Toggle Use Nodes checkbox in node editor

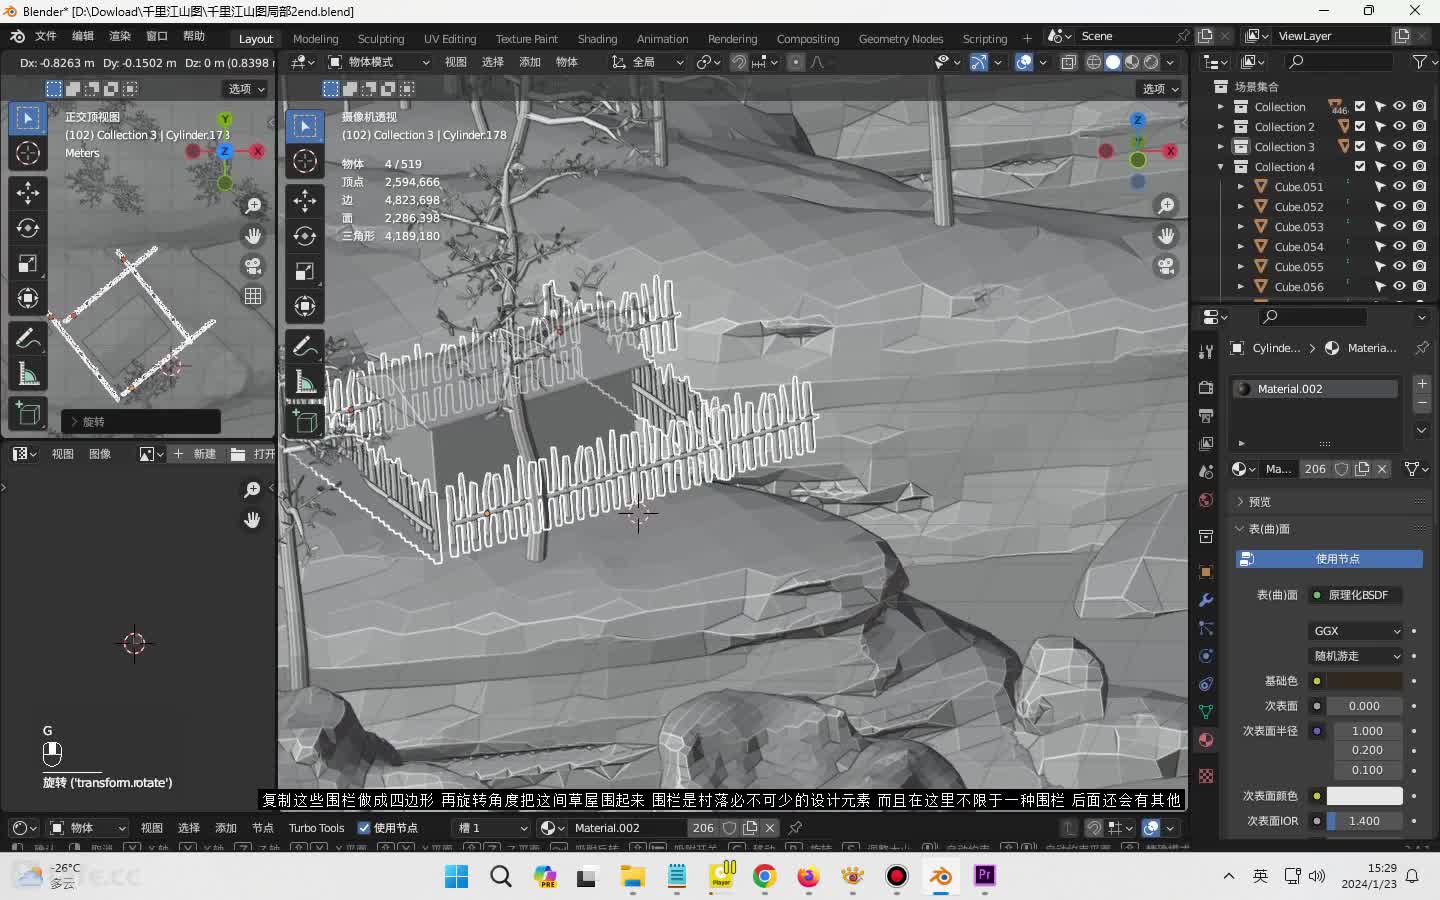point(364,828)
